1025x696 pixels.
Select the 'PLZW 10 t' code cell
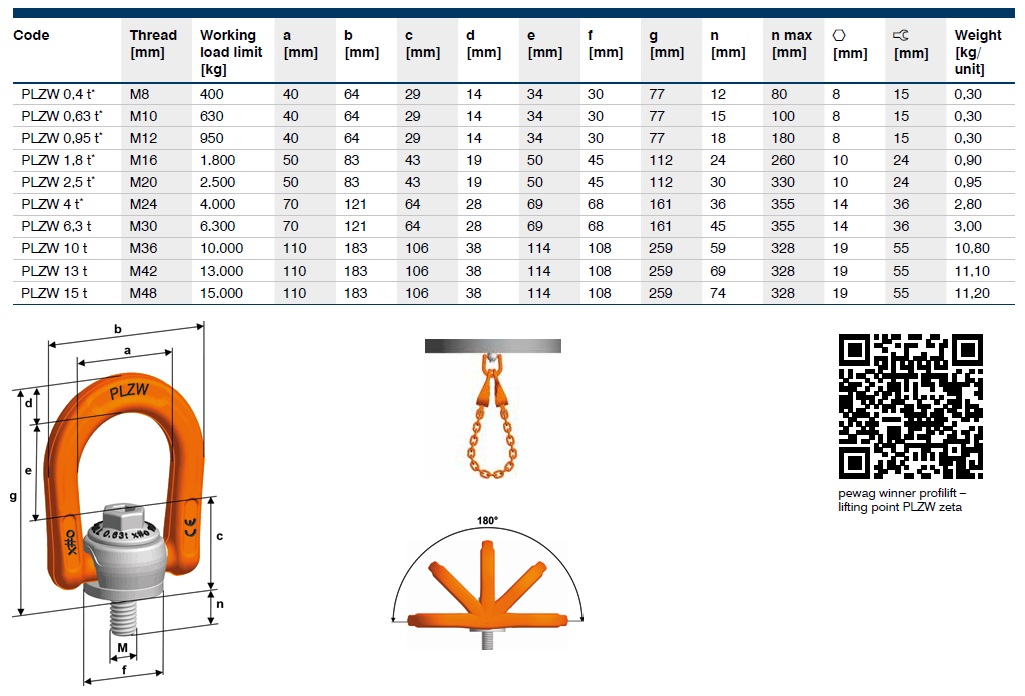point(54,248)
